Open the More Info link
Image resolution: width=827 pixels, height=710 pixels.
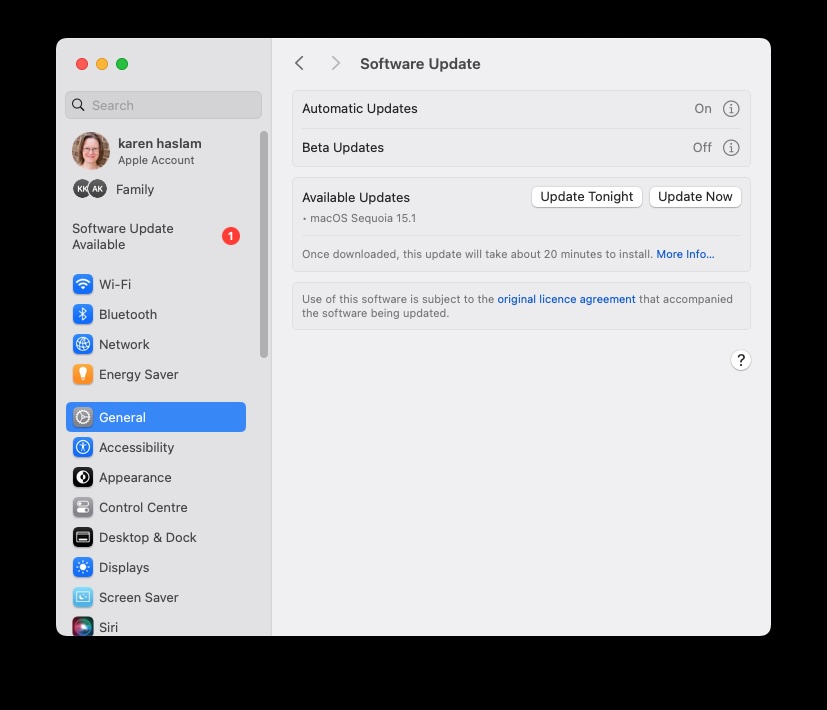point(685,254)
